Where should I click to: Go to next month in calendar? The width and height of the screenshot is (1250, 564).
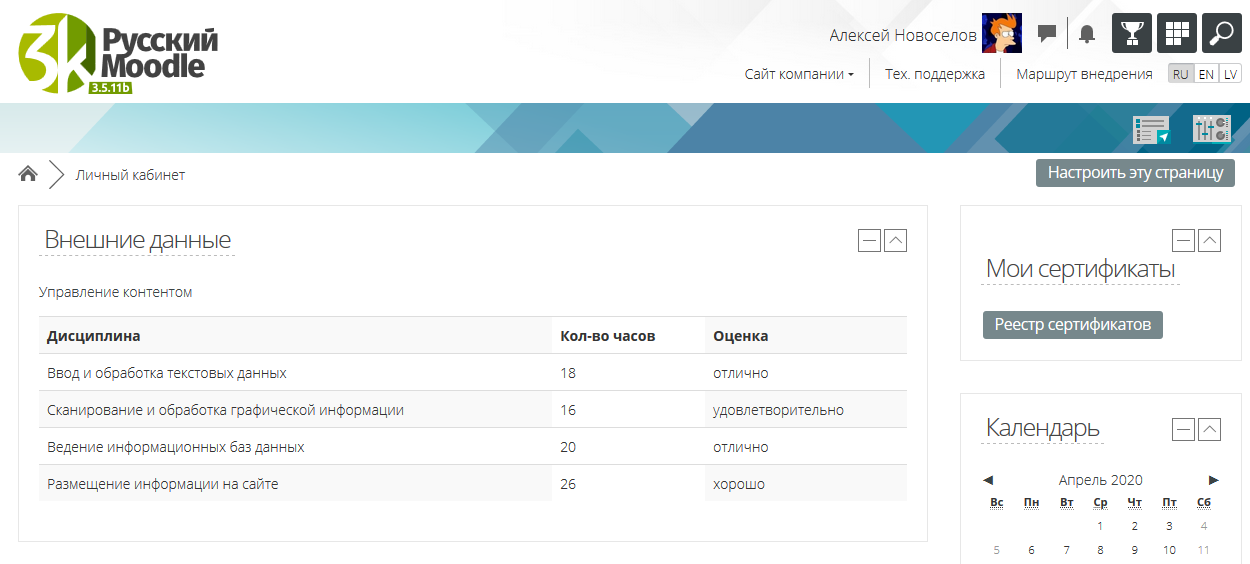point(1213,480)
